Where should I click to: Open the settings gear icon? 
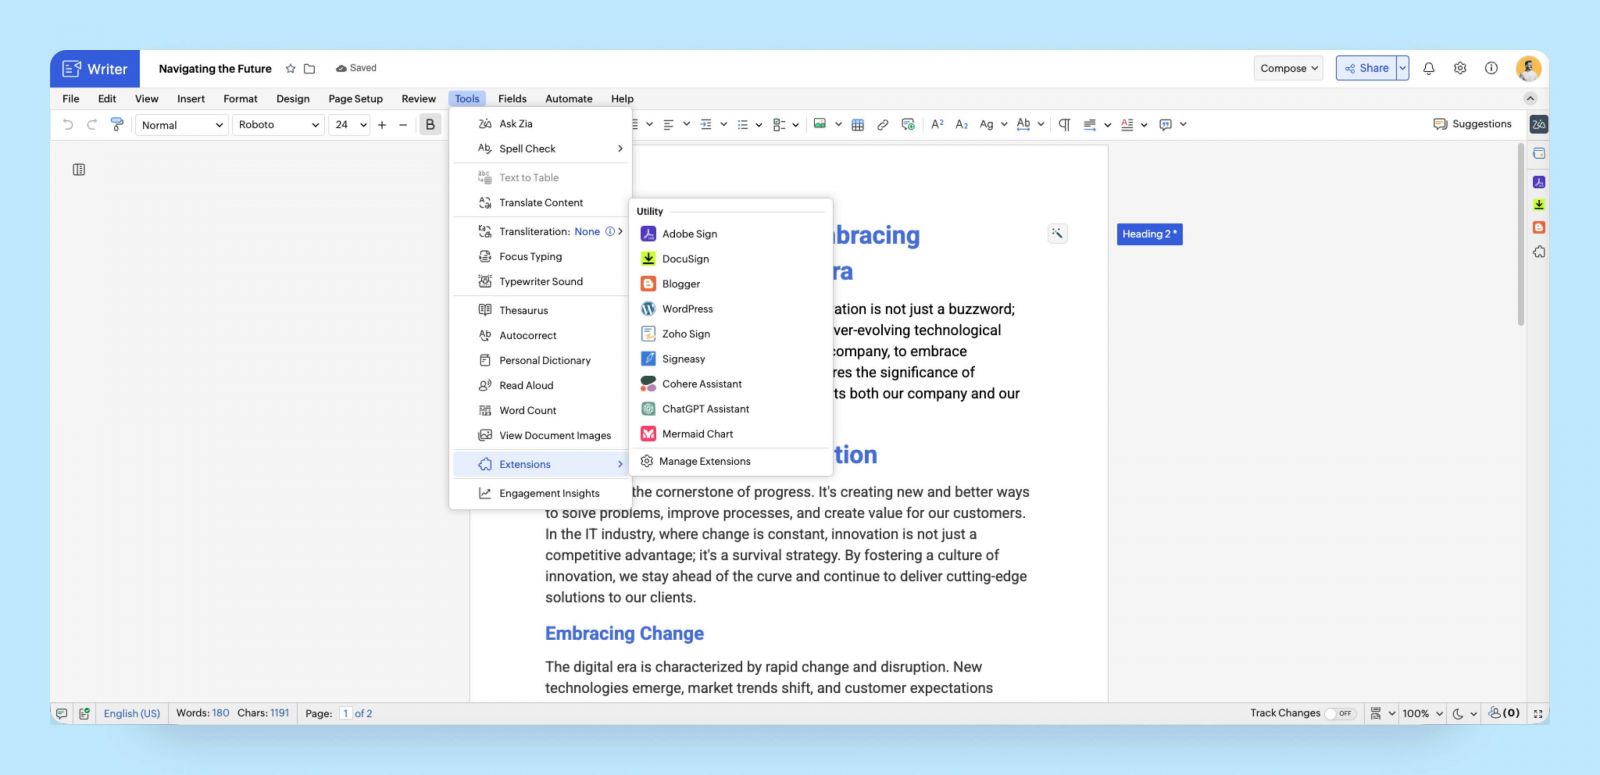point(1460,68)
